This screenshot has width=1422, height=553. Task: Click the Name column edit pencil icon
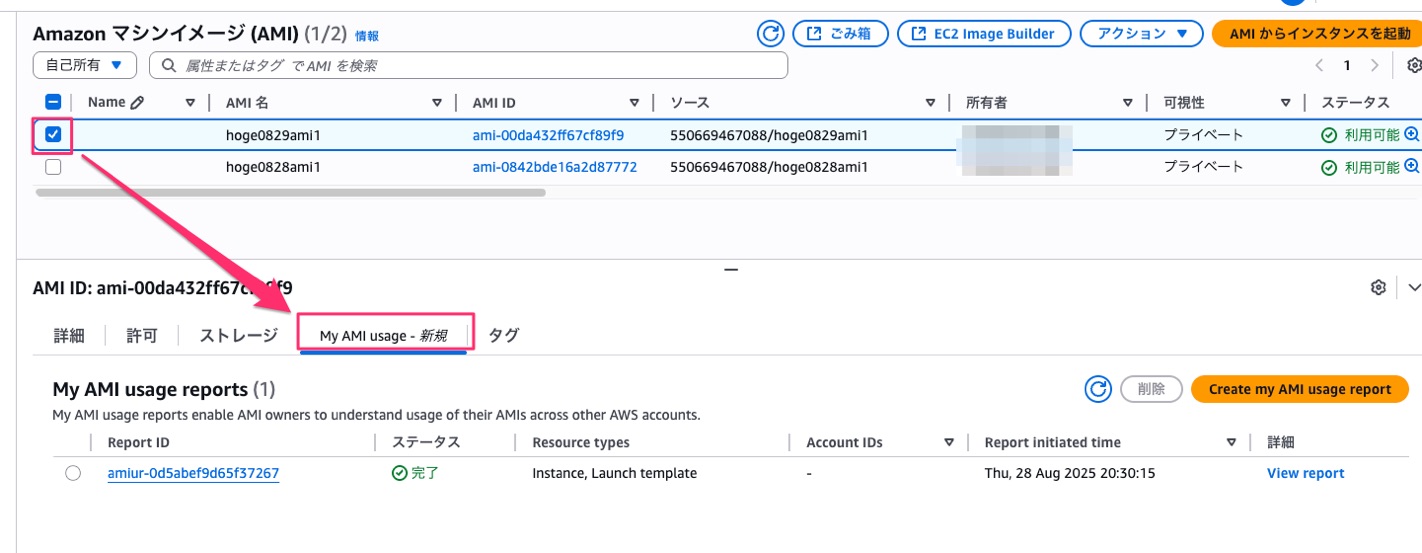point(137,102)
